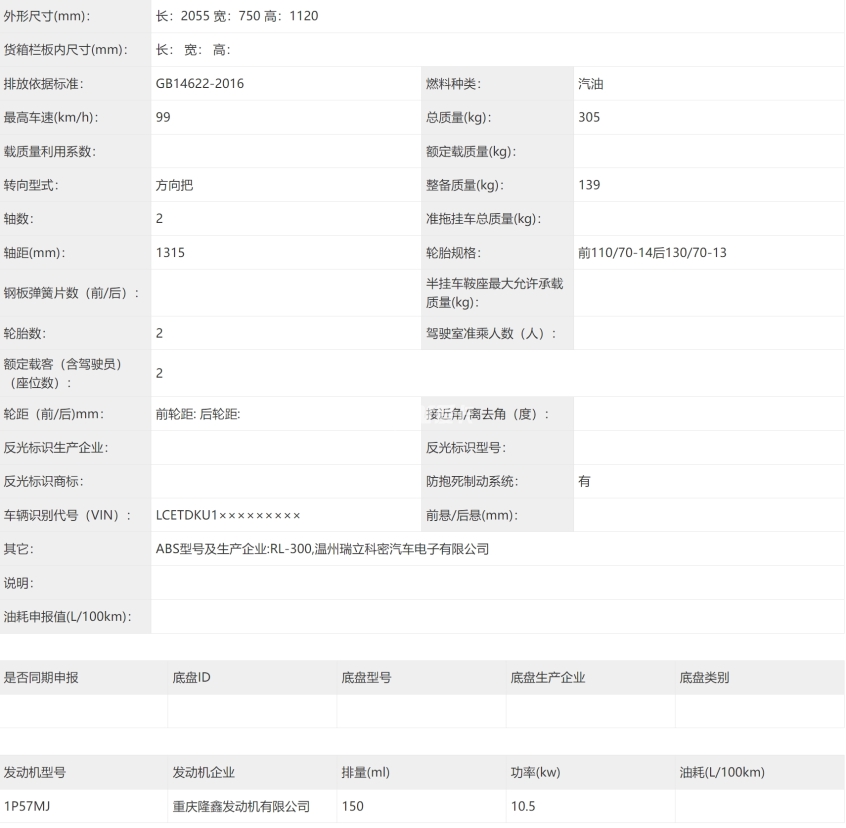Select the curb weight value 139
This screenshot has width=846, height=828.
(589, 185)
